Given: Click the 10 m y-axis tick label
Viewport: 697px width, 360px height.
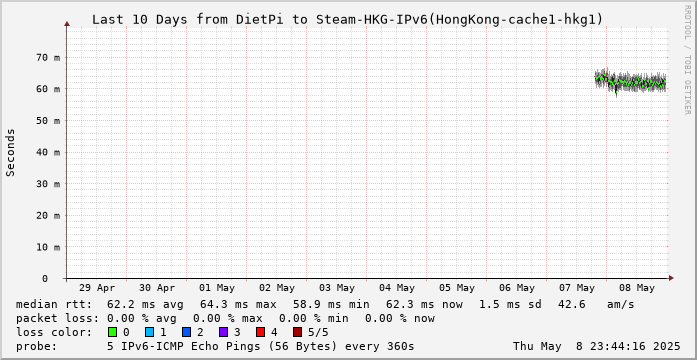Looking at the screenshot, I should [x=48, y=247].
